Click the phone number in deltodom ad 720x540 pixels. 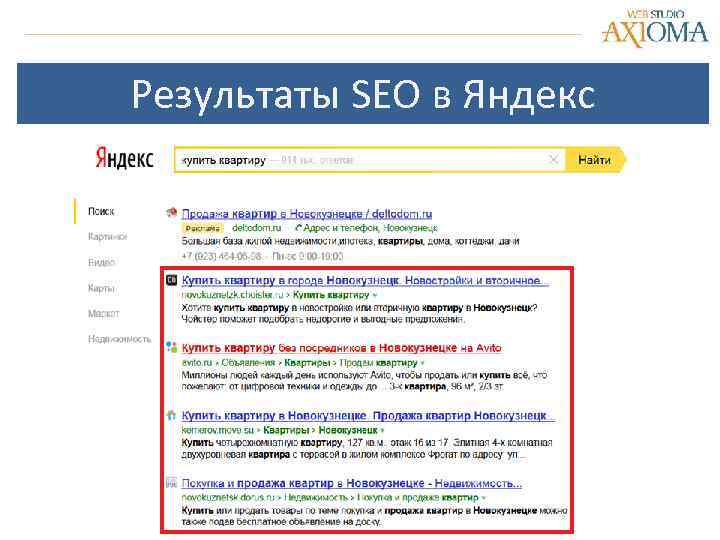click(x=222, y=256)
